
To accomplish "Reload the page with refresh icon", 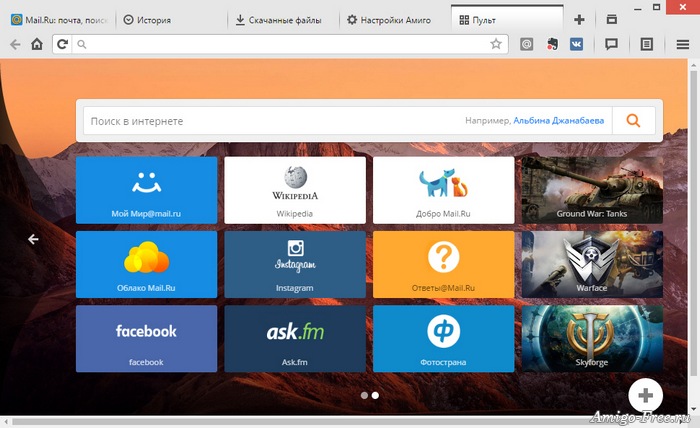I will (62, 44).
